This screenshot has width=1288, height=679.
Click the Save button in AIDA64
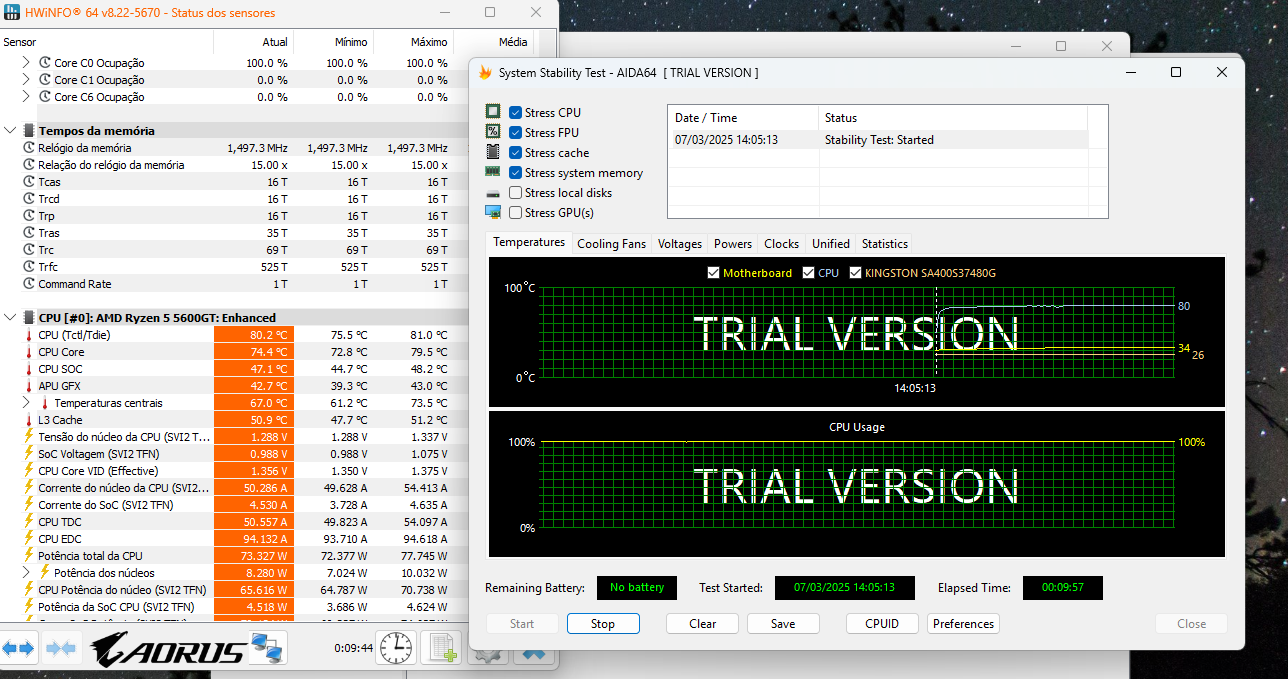pyautogui.click(x=783, y=623)
